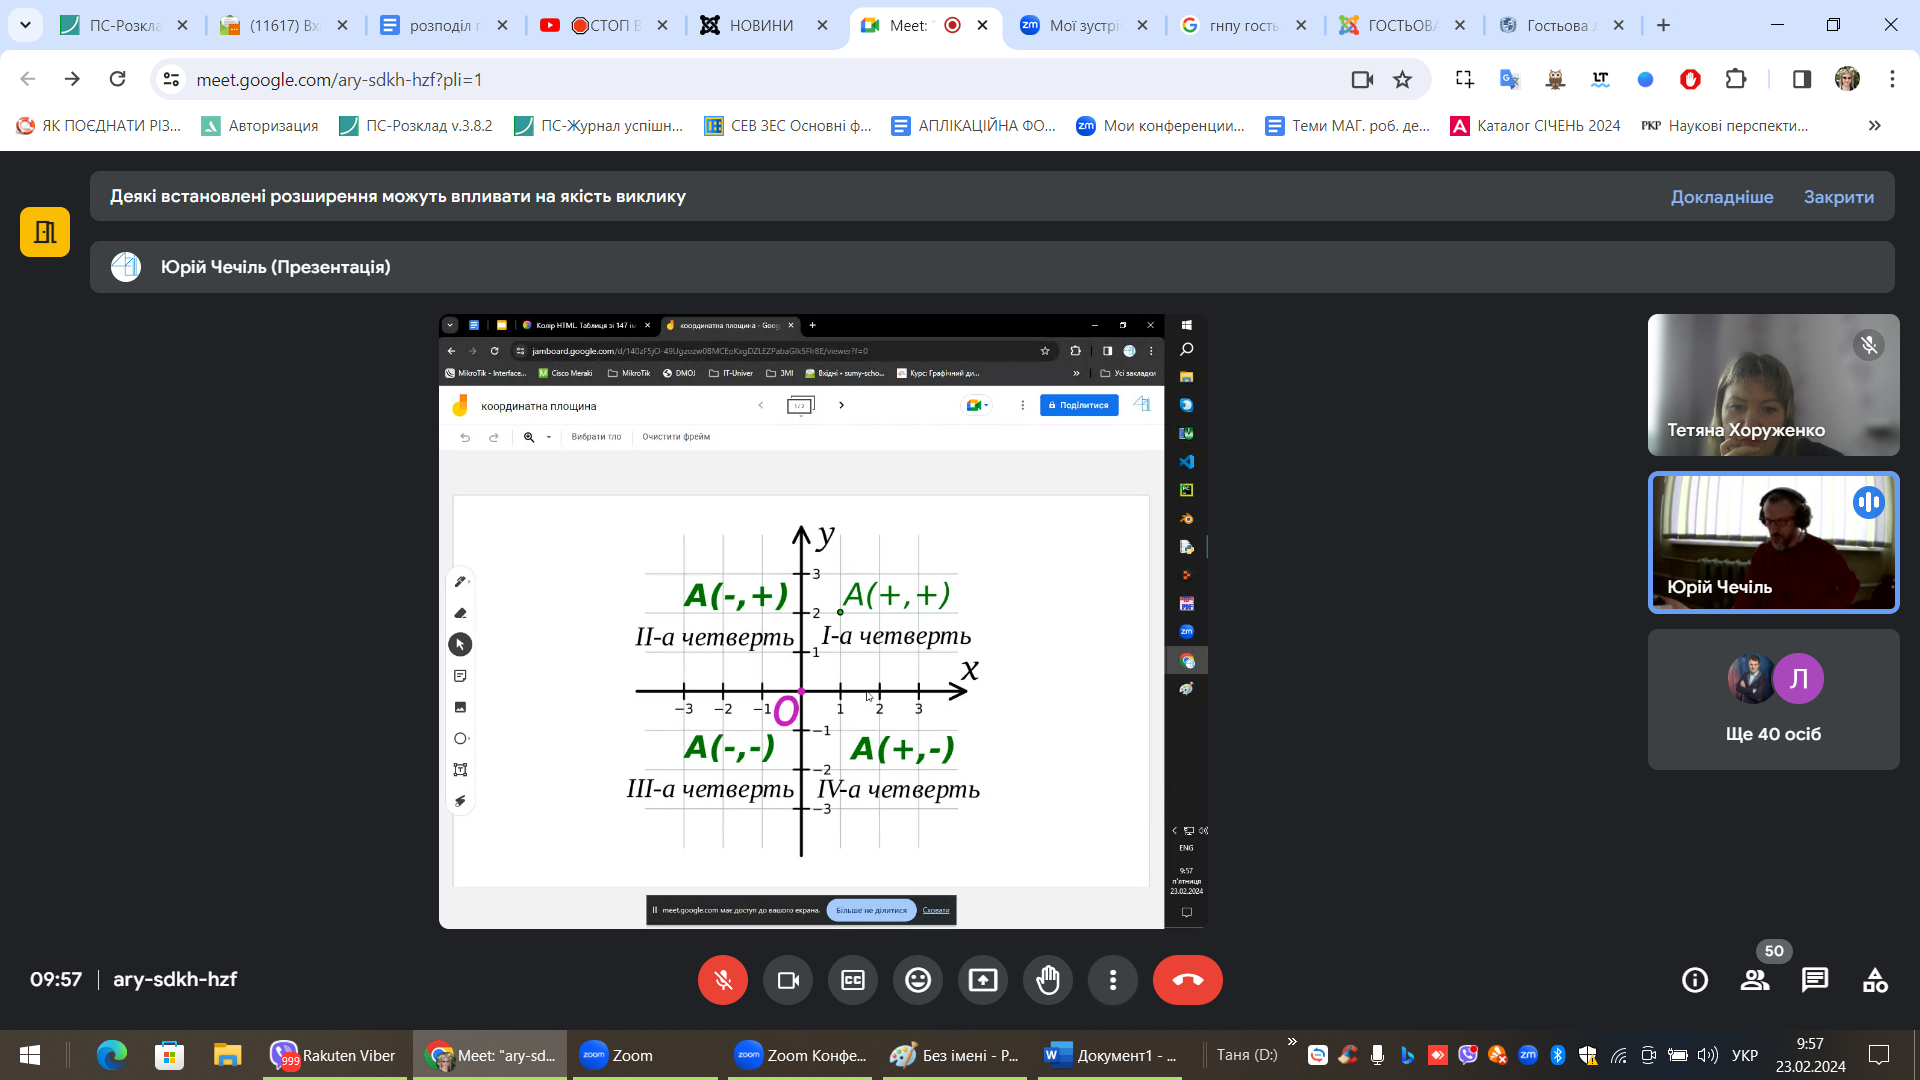Unmute the microphone in Meet
Viewport: 1920px width, 1080px height.
coord(723,980)
